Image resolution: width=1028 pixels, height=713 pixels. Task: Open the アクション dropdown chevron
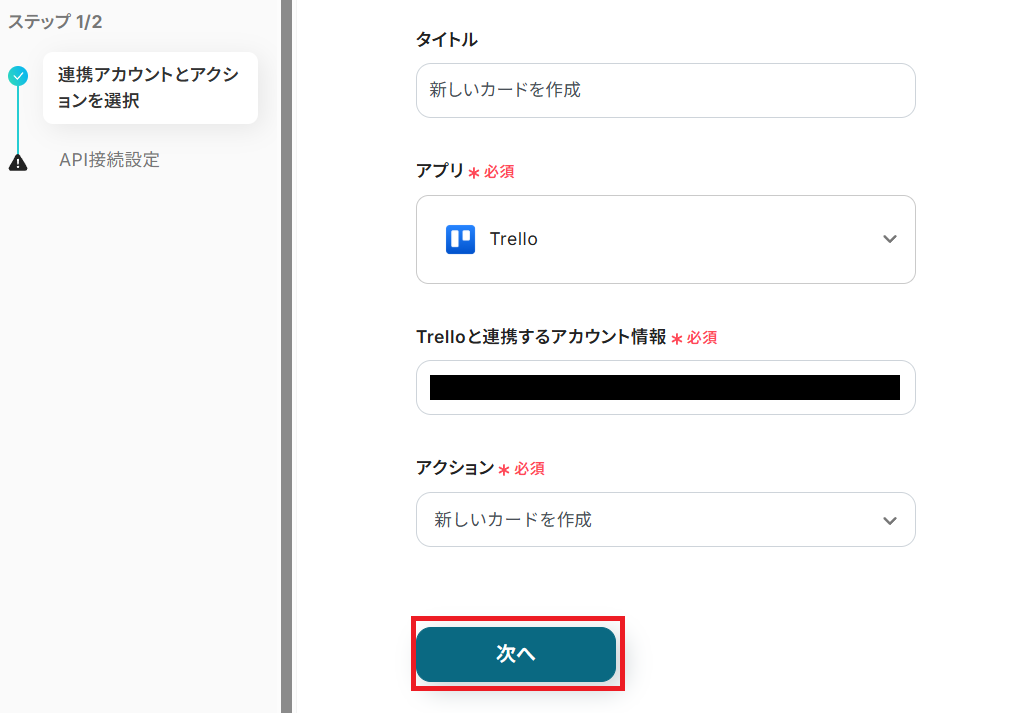click(889, 520)
